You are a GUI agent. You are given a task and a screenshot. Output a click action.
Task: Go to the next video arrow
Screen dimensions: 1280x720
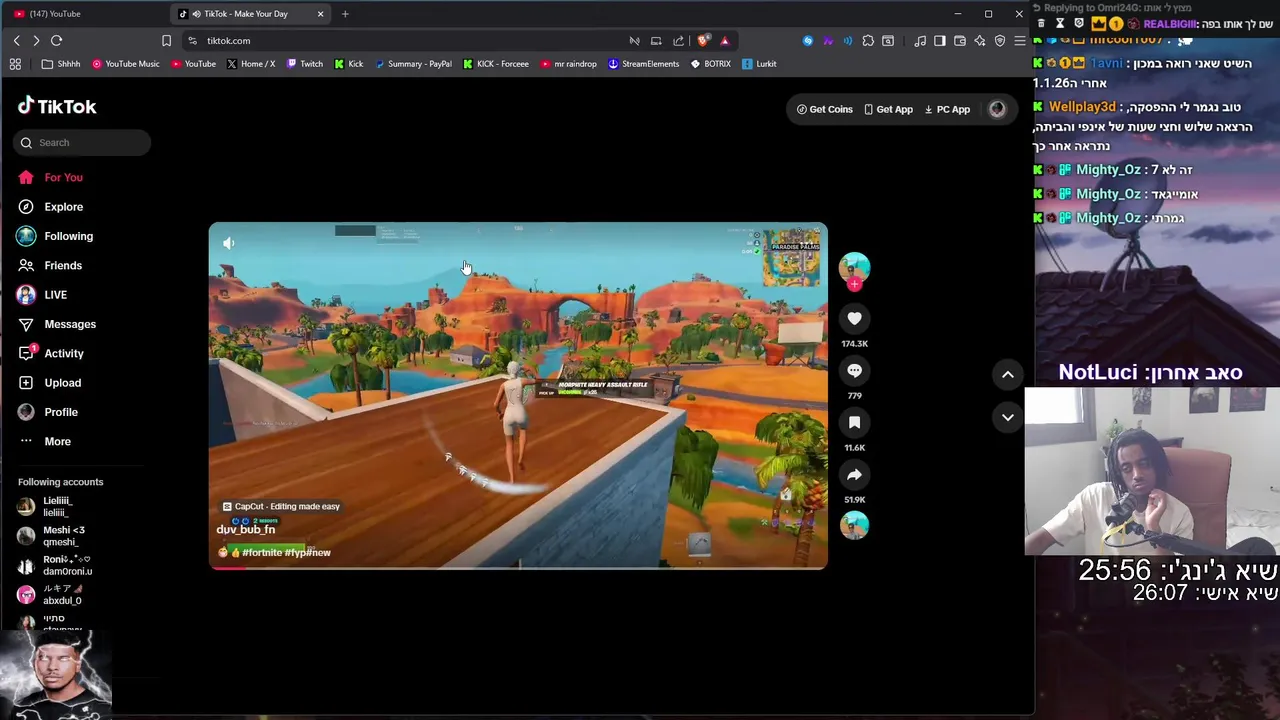[1008, 417]
